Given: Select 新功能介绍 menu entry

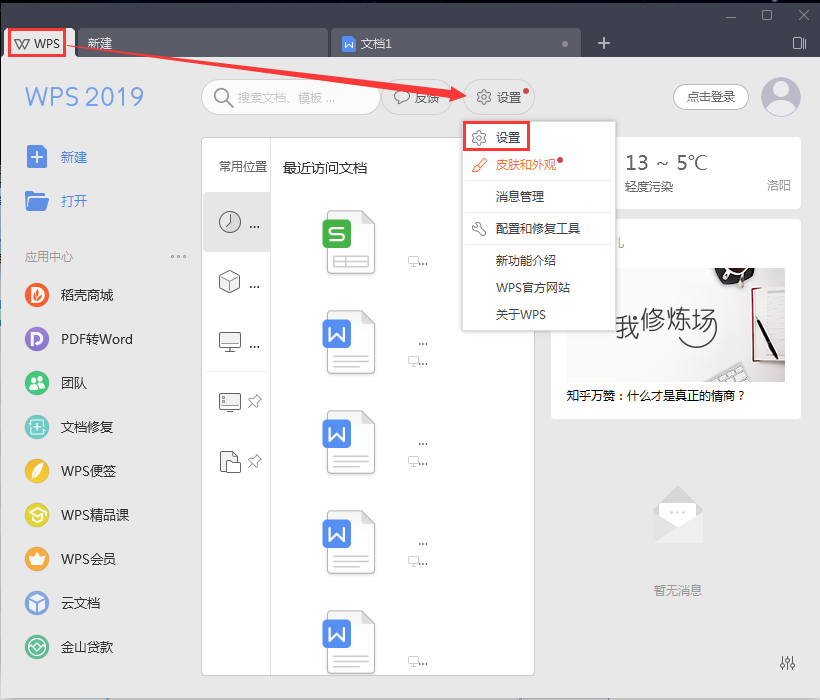Looking at the screenshot, I should 539,260.
